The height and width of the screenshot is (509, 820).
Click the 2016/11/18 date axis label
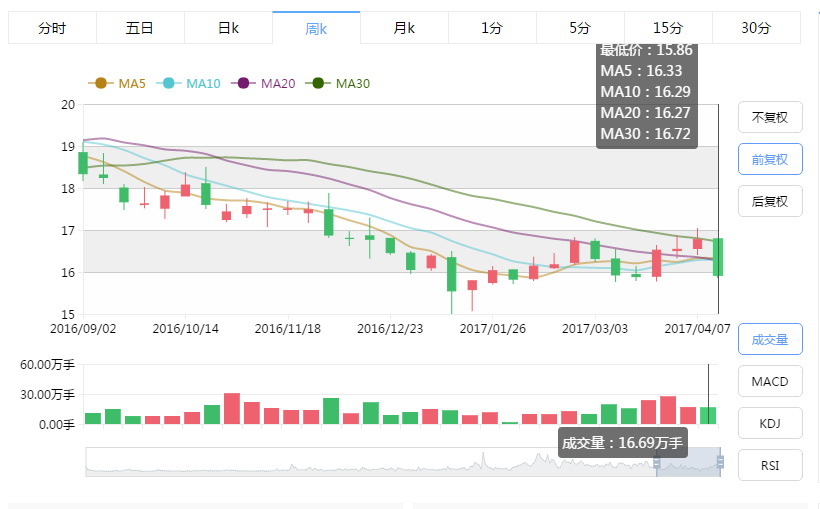(x=288, y=329)
